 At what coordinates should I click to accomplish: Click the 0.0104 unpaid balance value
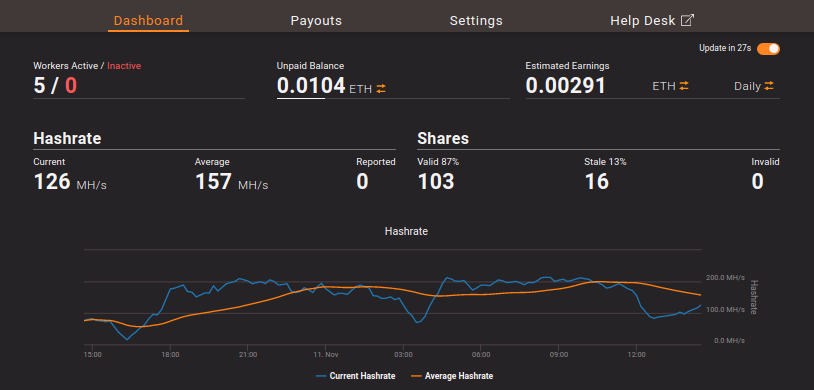coord(311,86)
